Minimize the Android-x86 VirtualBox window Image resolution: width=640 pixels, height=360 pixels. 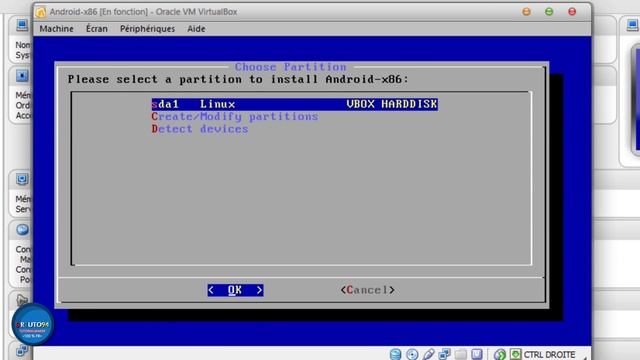tap(527, 11)
